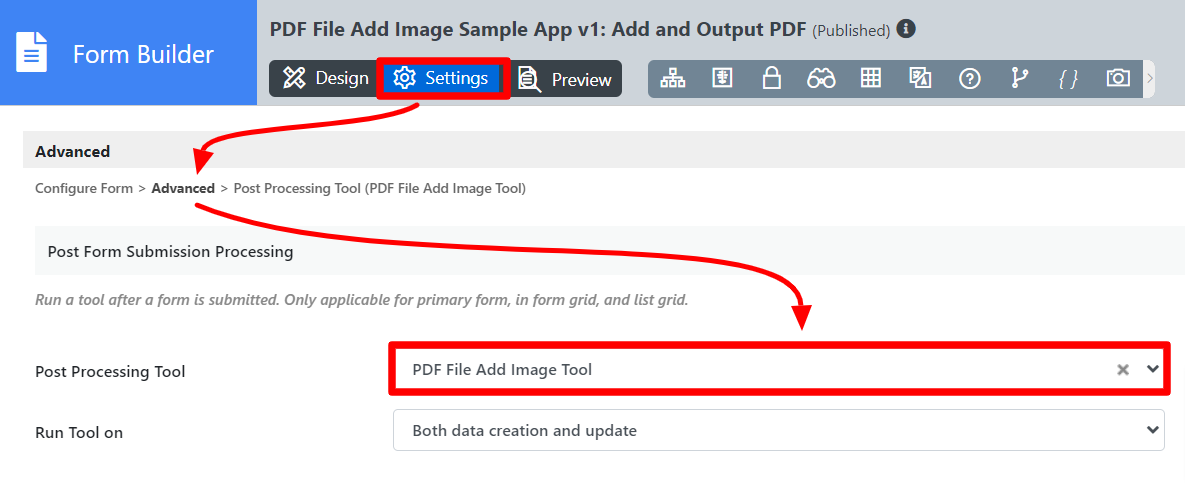Open the Settings tab

[x=442, y=79]
